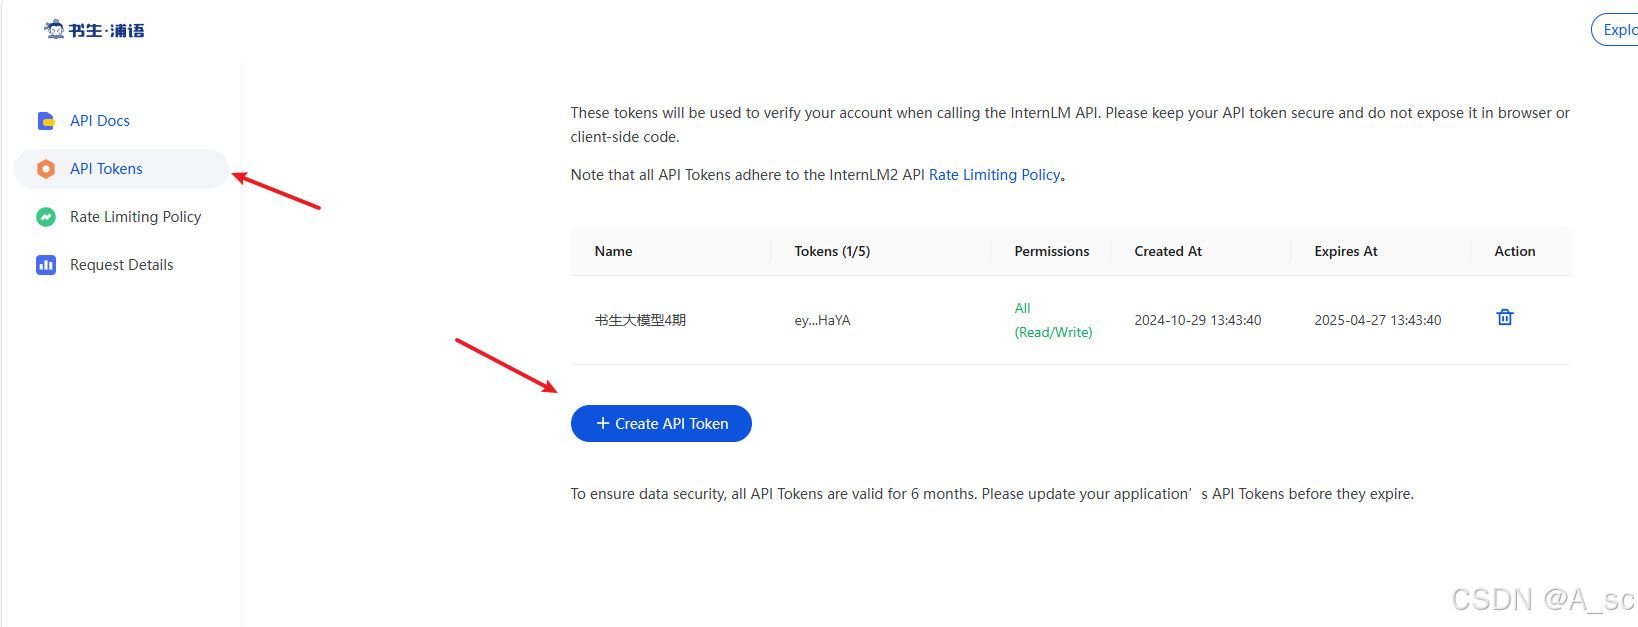Click the Action column header
The width and height of the screenshot is (1638, 627).
tap(1514, 251)
